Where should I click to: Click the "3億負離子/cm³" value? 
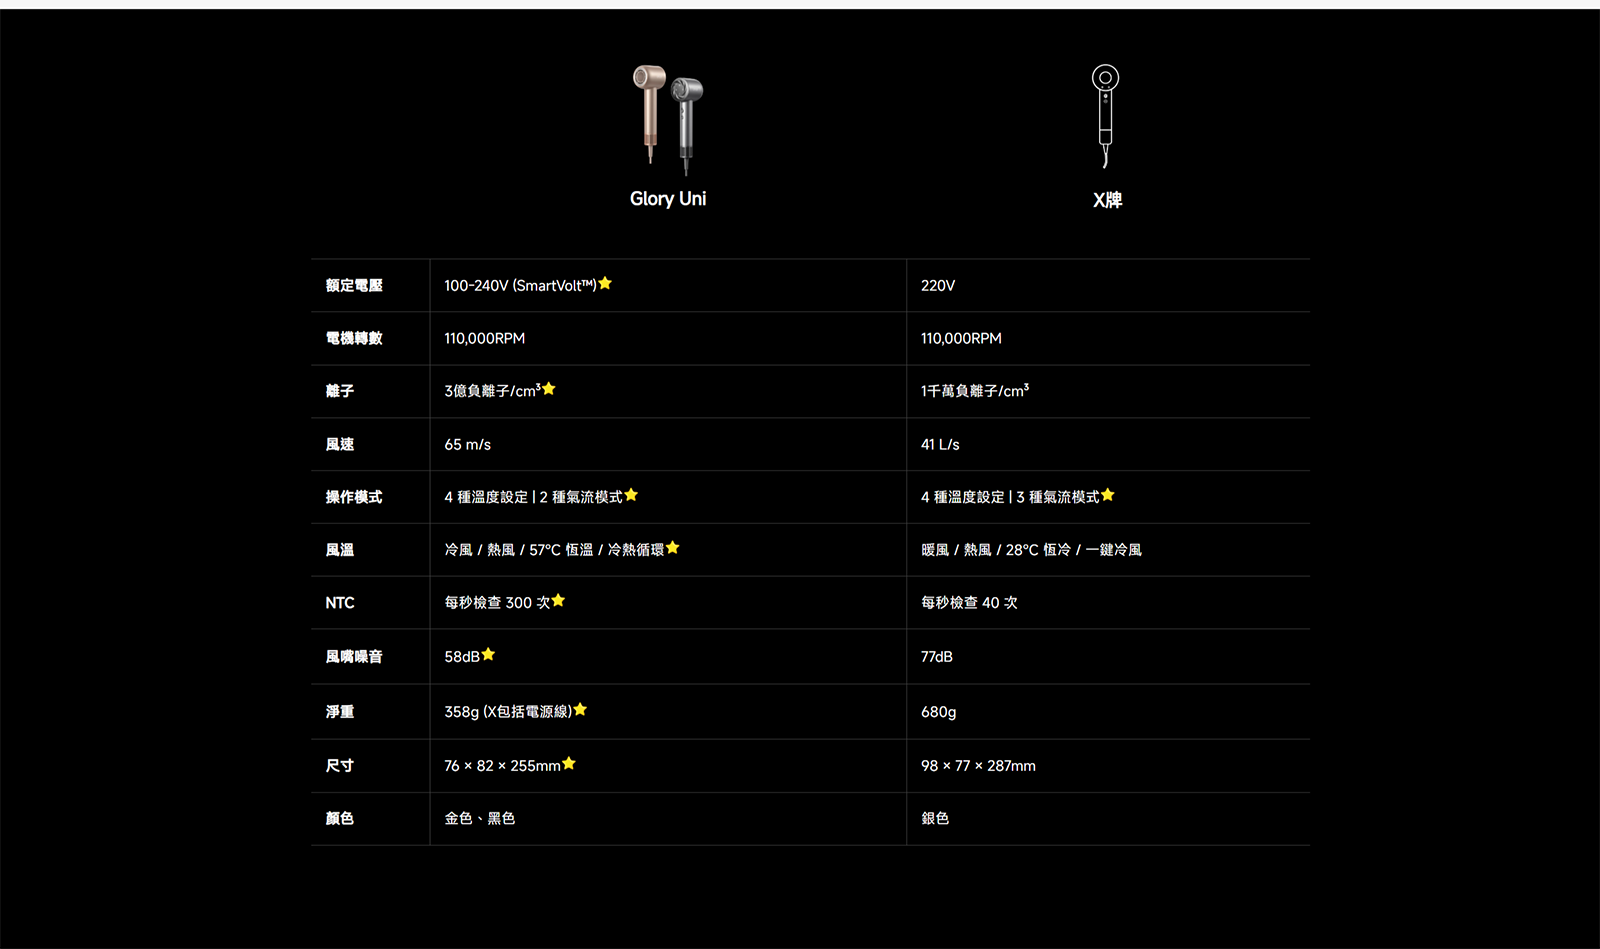click(x=493, y=391)
